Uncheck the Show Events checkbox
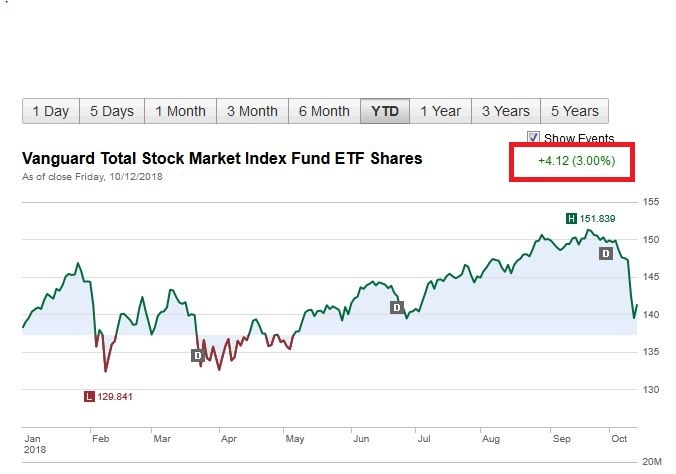Viewport: 676px width, 474px height. coord(534,138)
